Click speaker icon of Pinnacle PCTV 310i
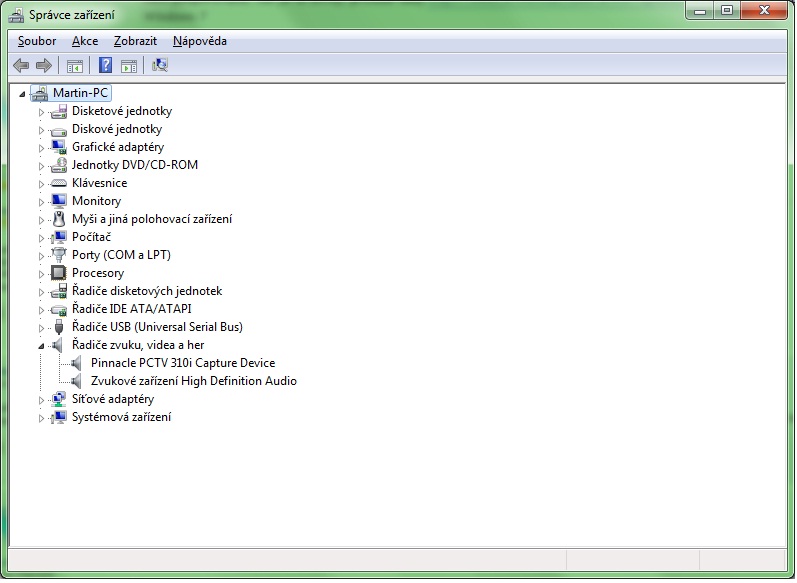The image size is (797, 583). pyautogui.click(x=77, y=363)
